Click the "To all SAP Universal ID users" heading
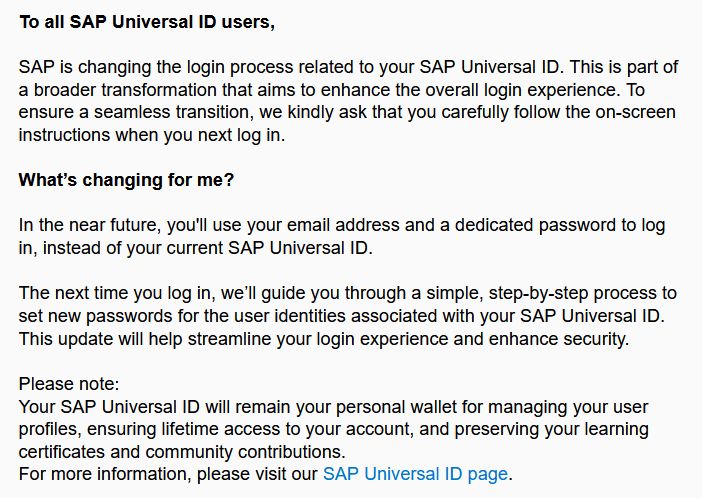Viewport: 702px width, 498px height. 146,24
